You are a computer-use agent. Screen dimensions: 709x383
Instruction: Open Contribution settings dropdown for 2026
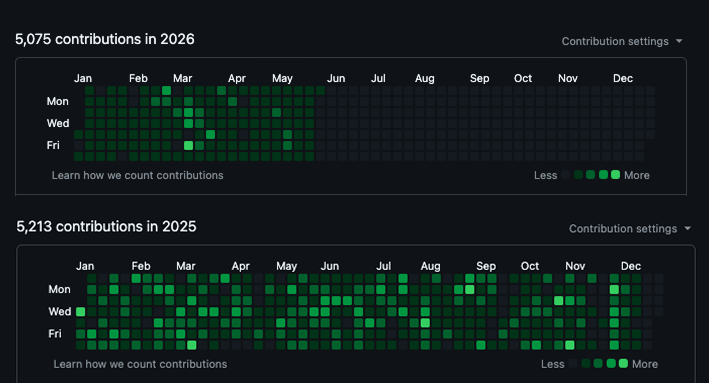622,41
